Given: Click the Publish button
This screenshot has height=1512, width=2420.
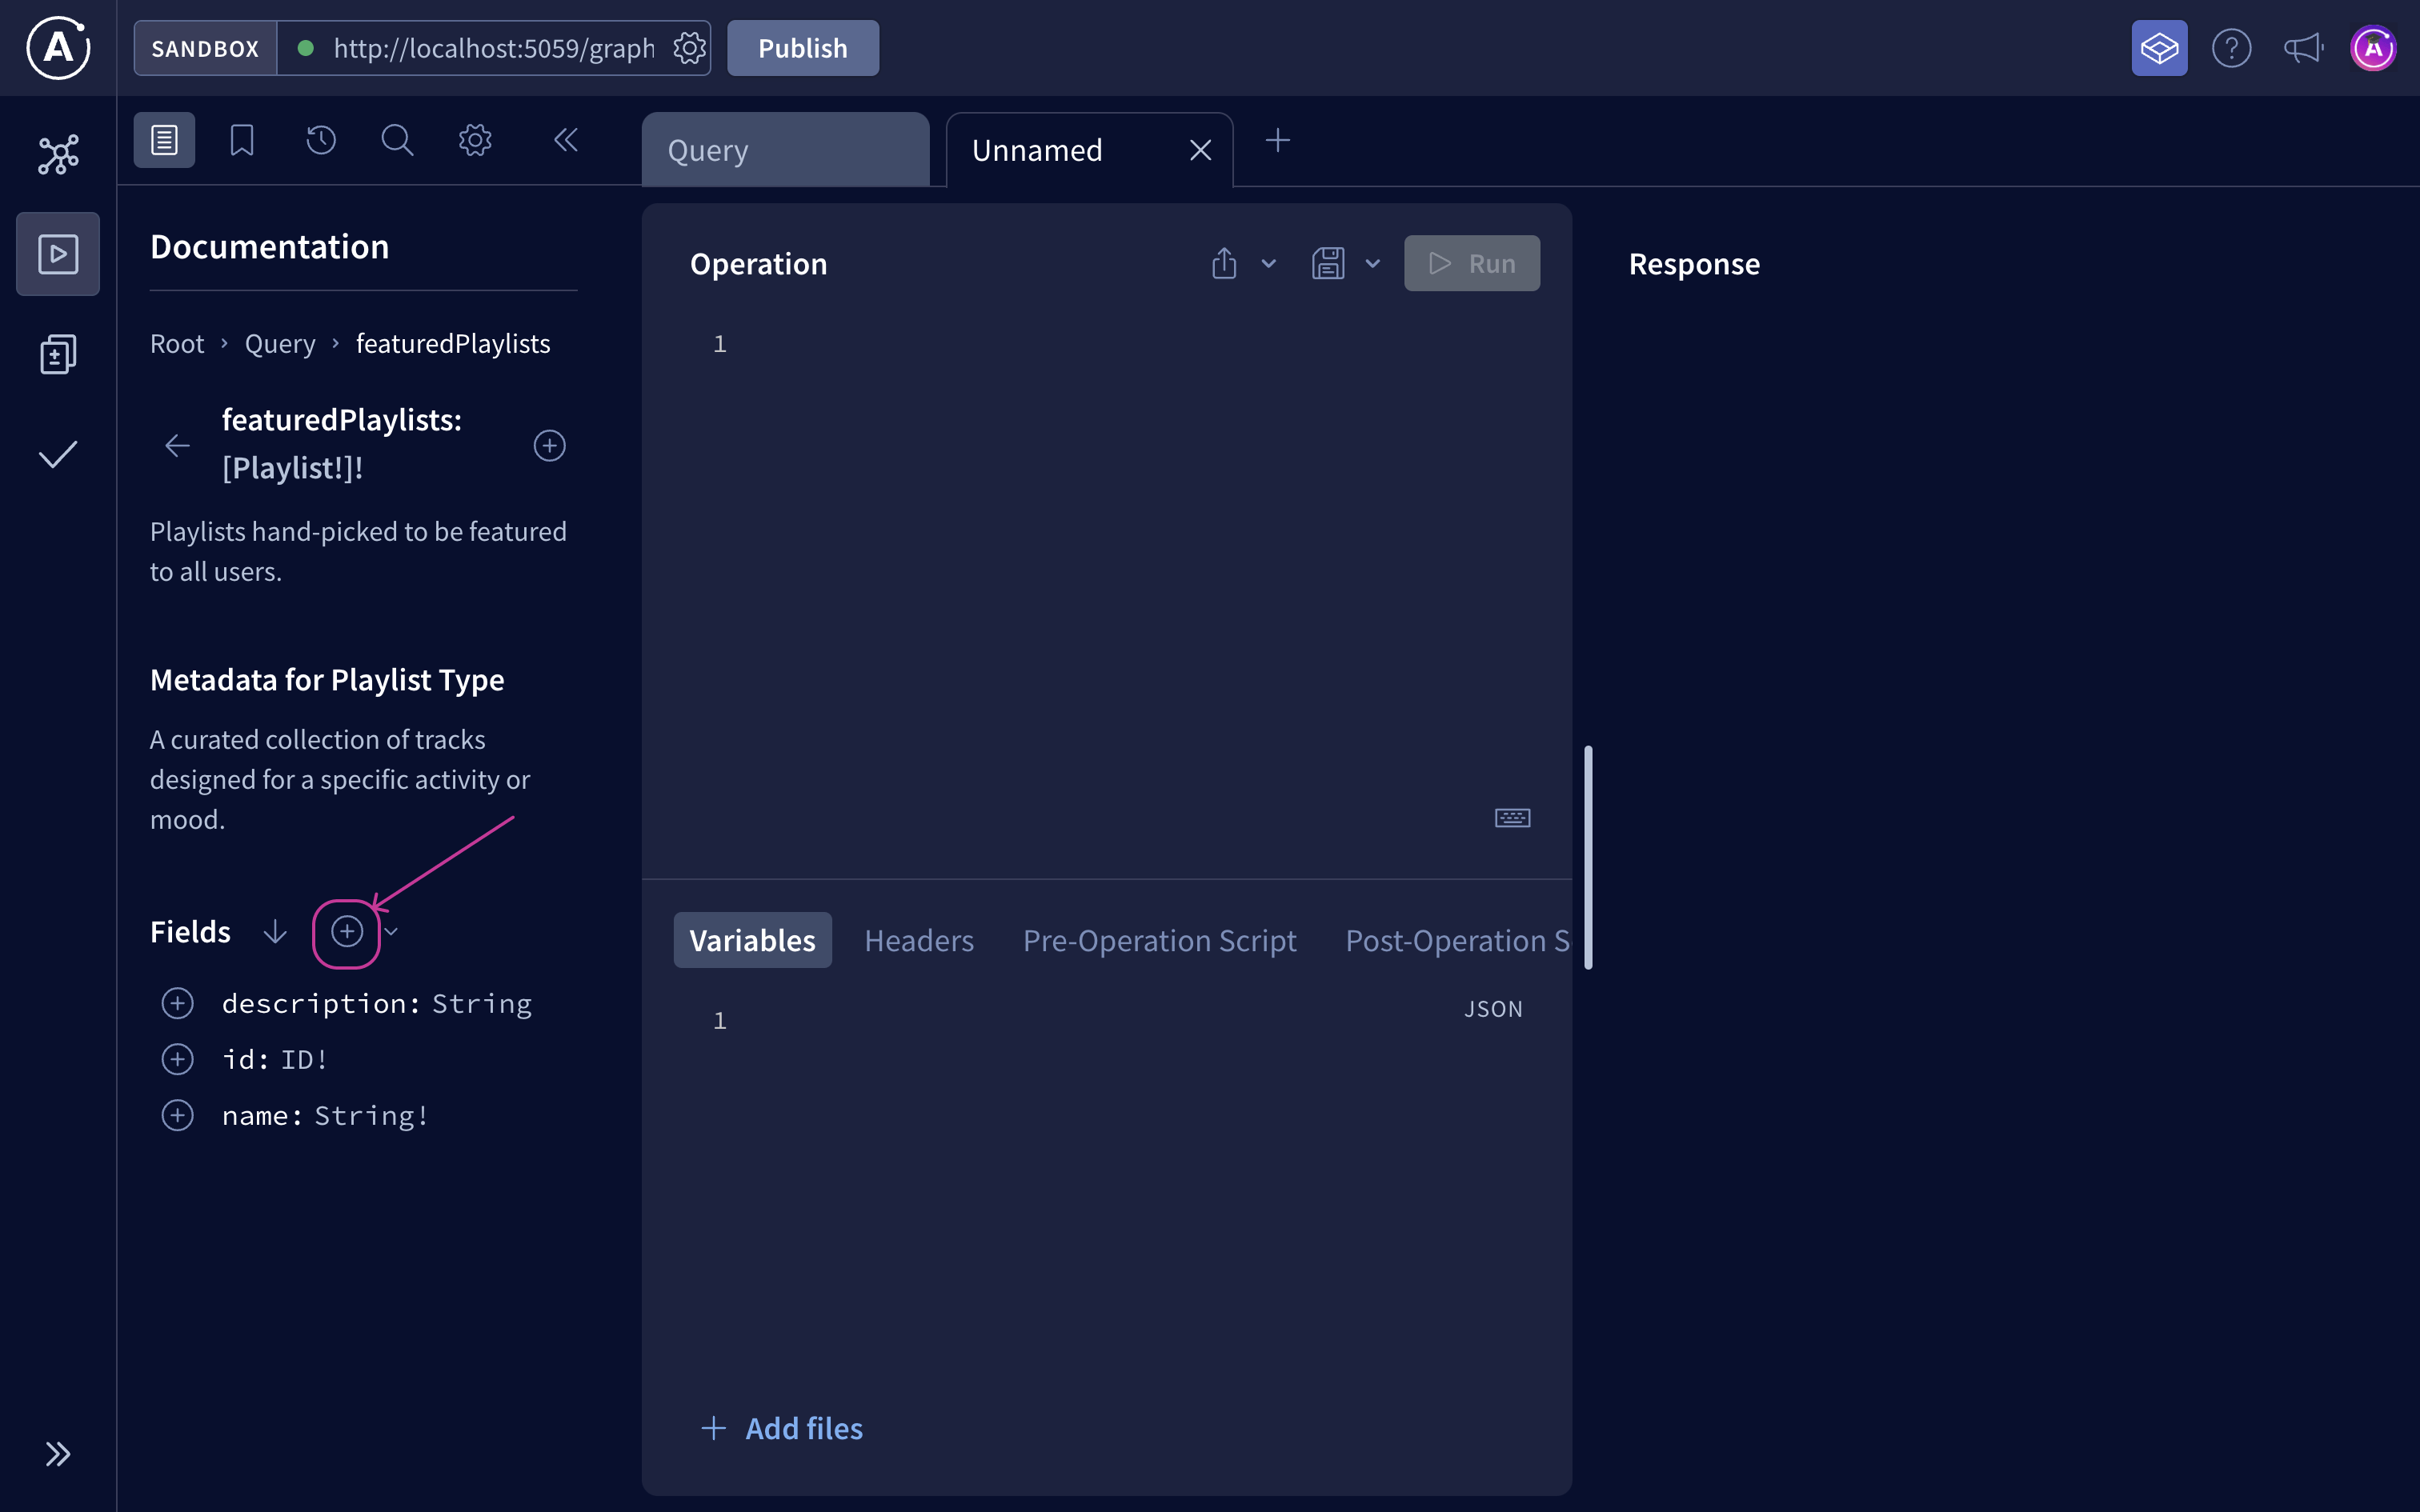Looking at the screenshot, I should point(802,47).
